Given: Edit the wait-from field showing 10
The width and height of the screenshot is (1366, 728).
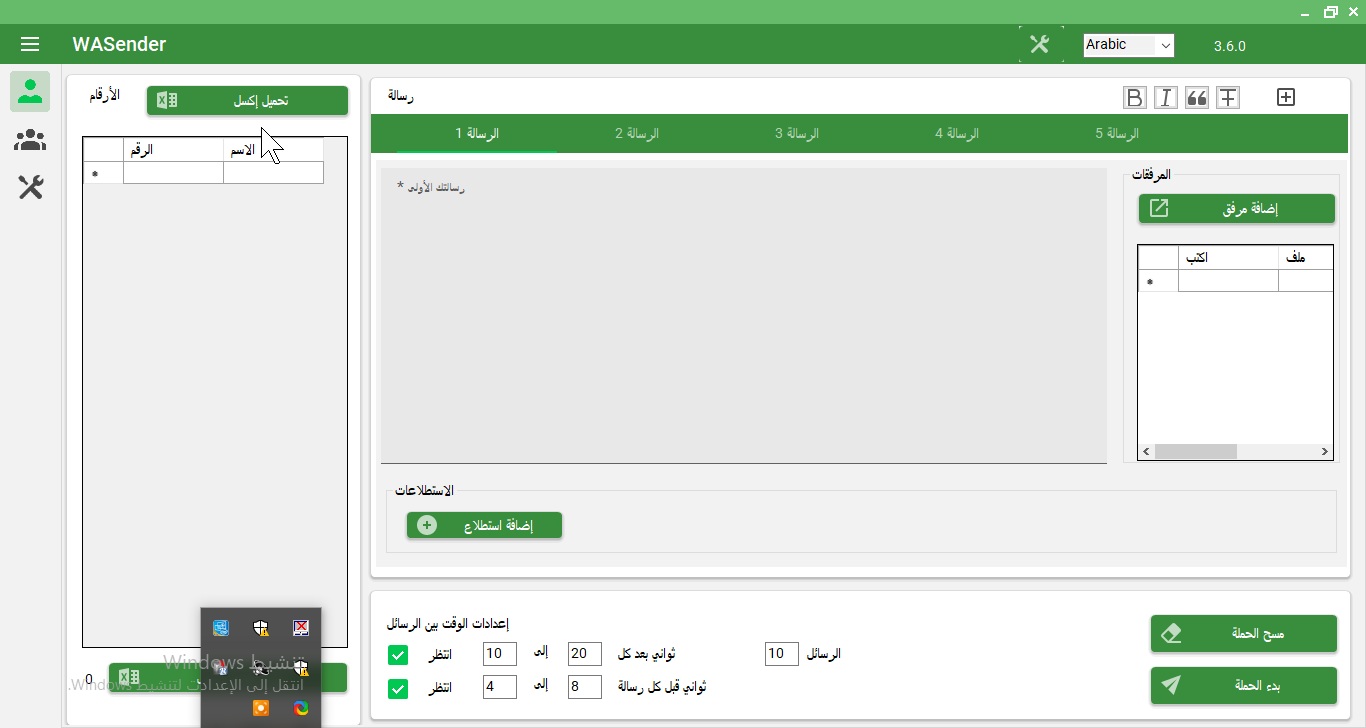Looking at the screenshot, I should pos(499,654).
